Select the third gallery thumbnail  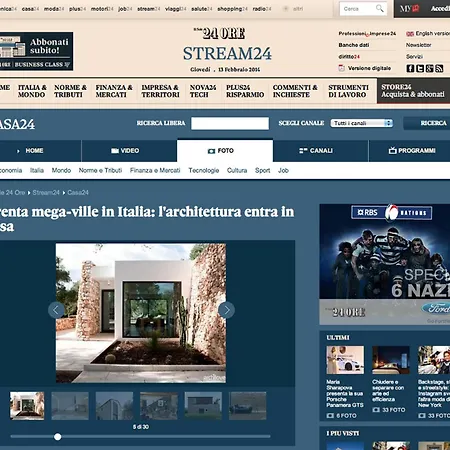pos(114,406)
